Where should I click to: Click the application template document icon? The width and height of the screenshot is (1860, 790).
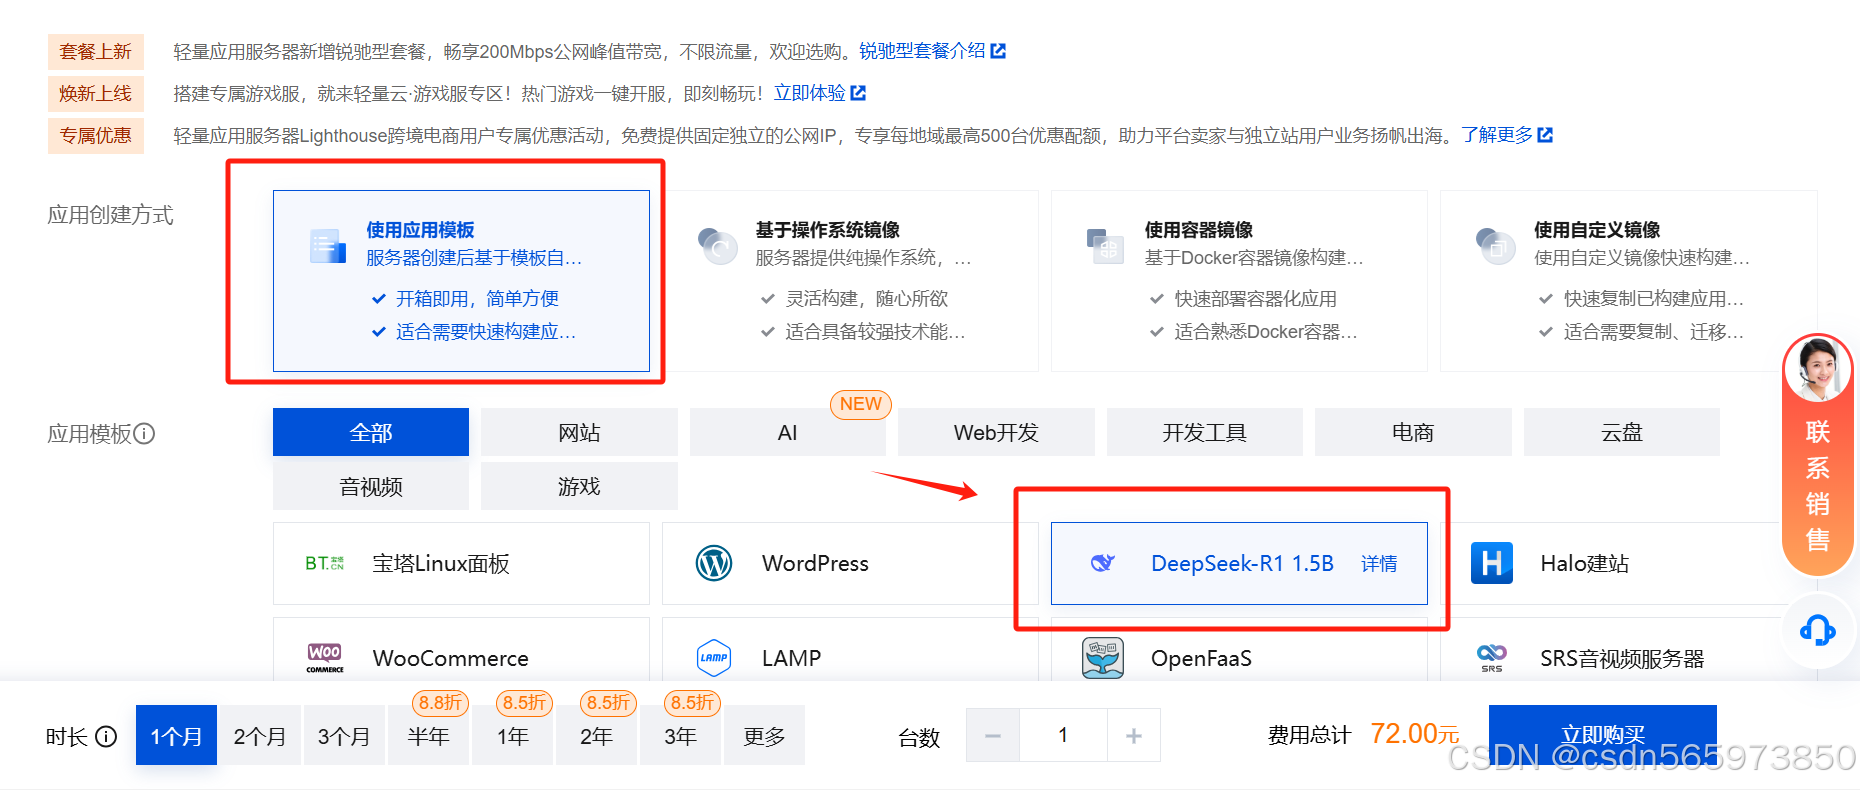click(327, 245)
